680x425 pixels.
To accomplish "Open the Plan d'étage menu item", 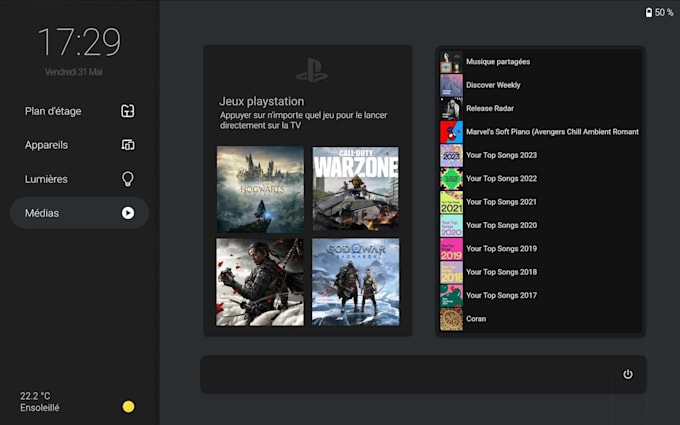I will coord(79,111).
